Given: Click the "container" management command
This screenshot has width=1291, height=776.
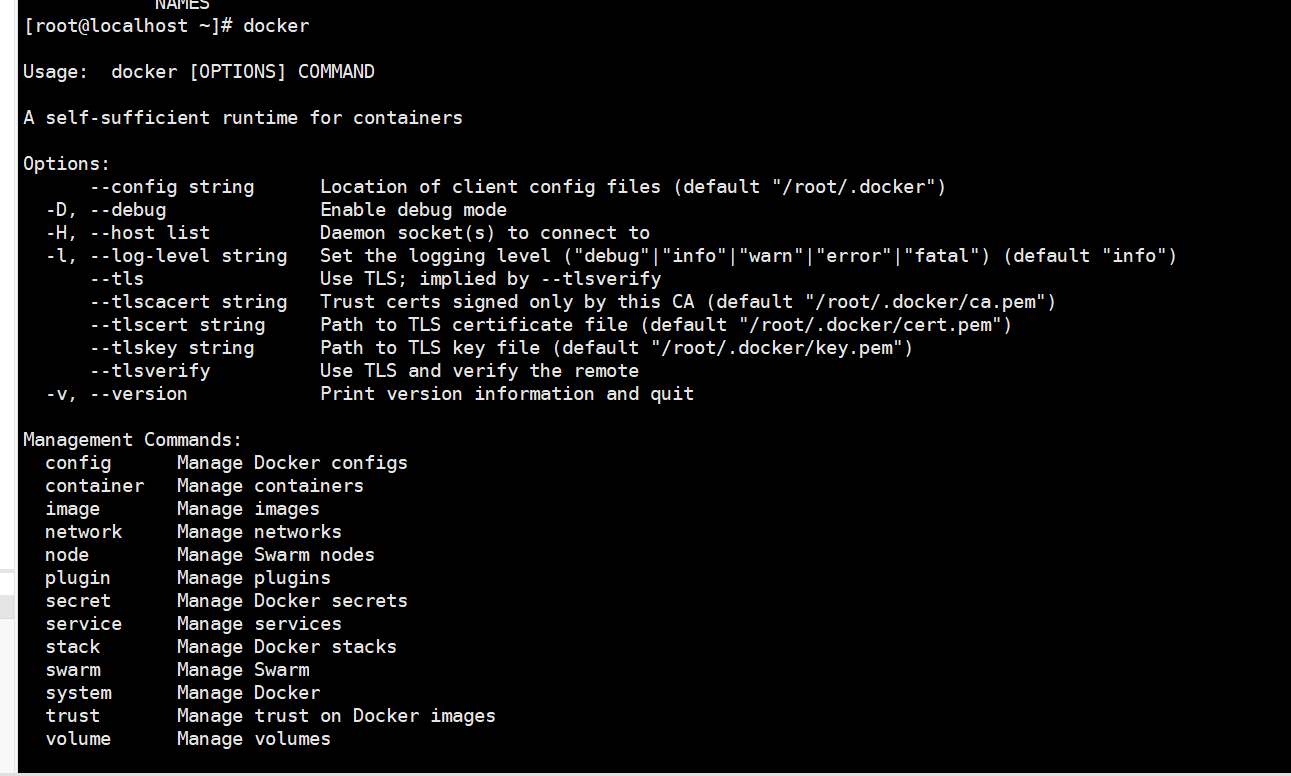Looking at the screenshot, I should pos(94,486).
